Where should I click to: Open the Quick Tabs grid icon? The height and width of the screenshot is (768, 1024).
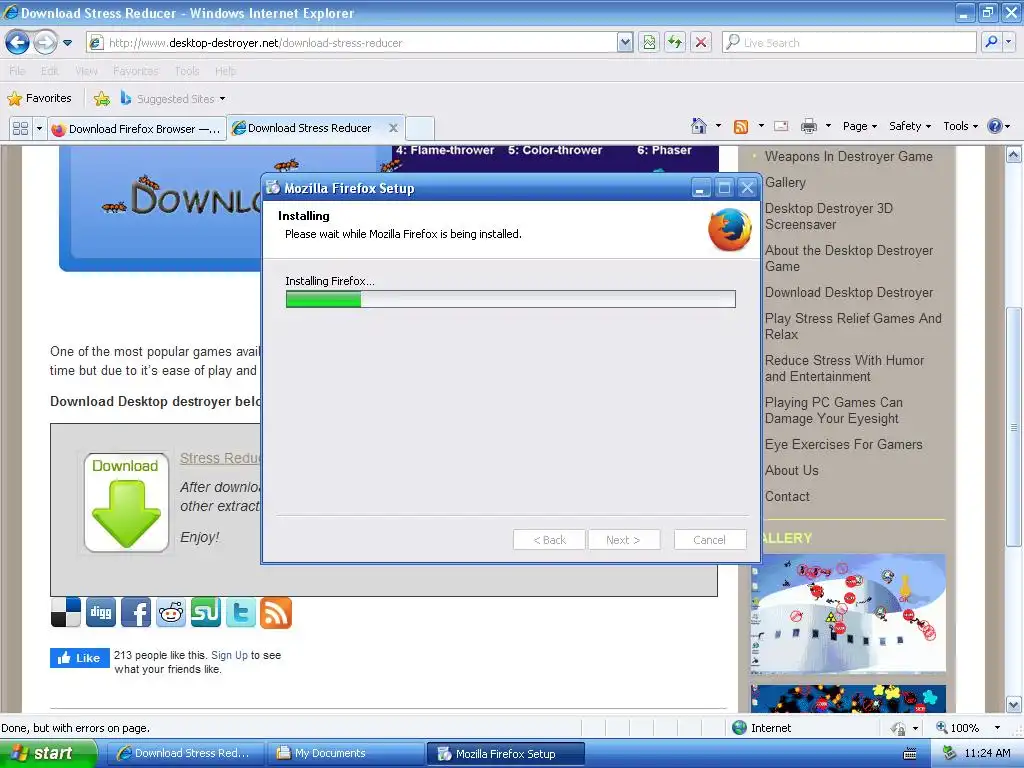click(x=20, y=128)
